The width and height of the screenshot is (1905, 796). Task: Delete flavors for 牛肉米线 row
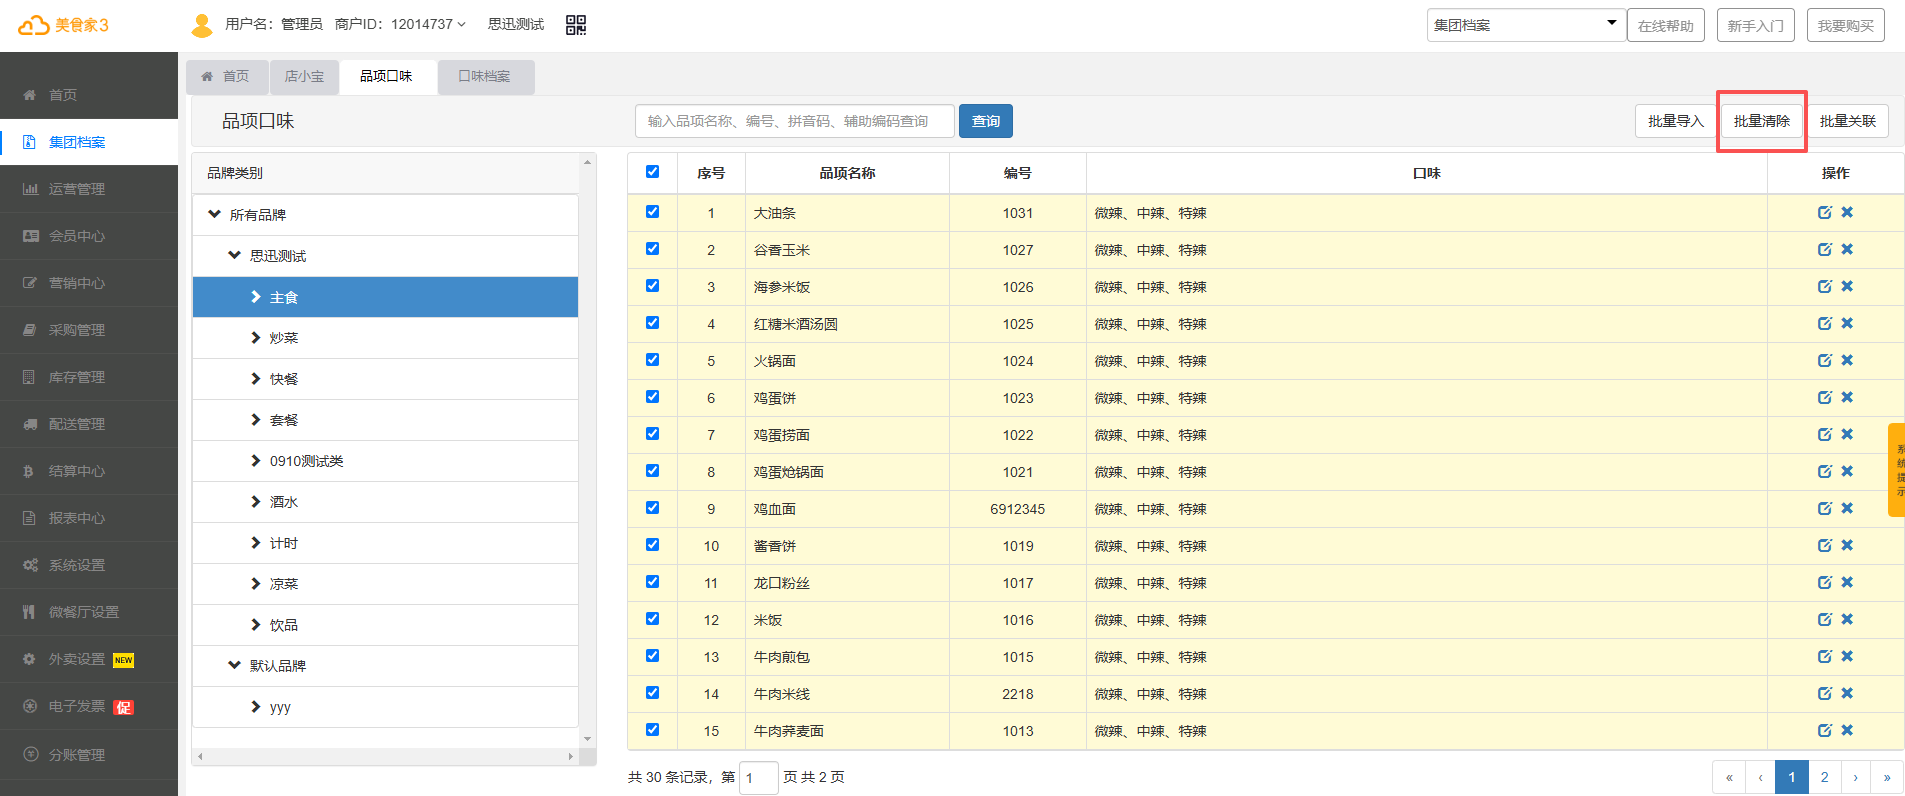point(1847,693)
